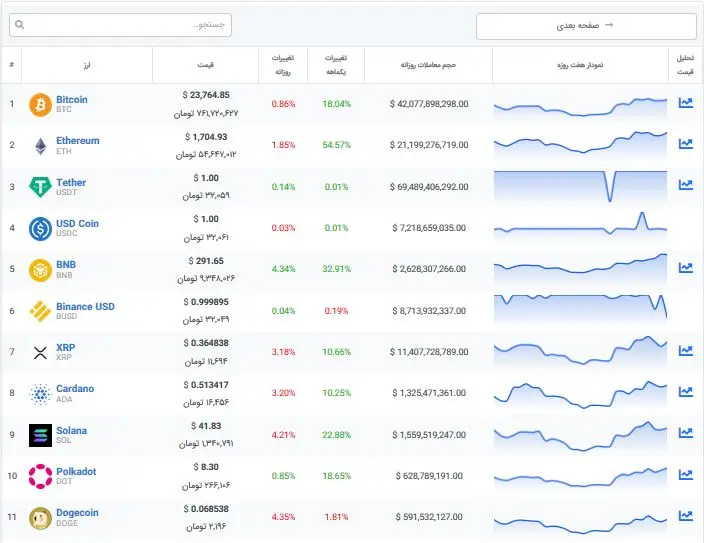Click the Tether coin logo
The image size is (704, 543).
40,187
